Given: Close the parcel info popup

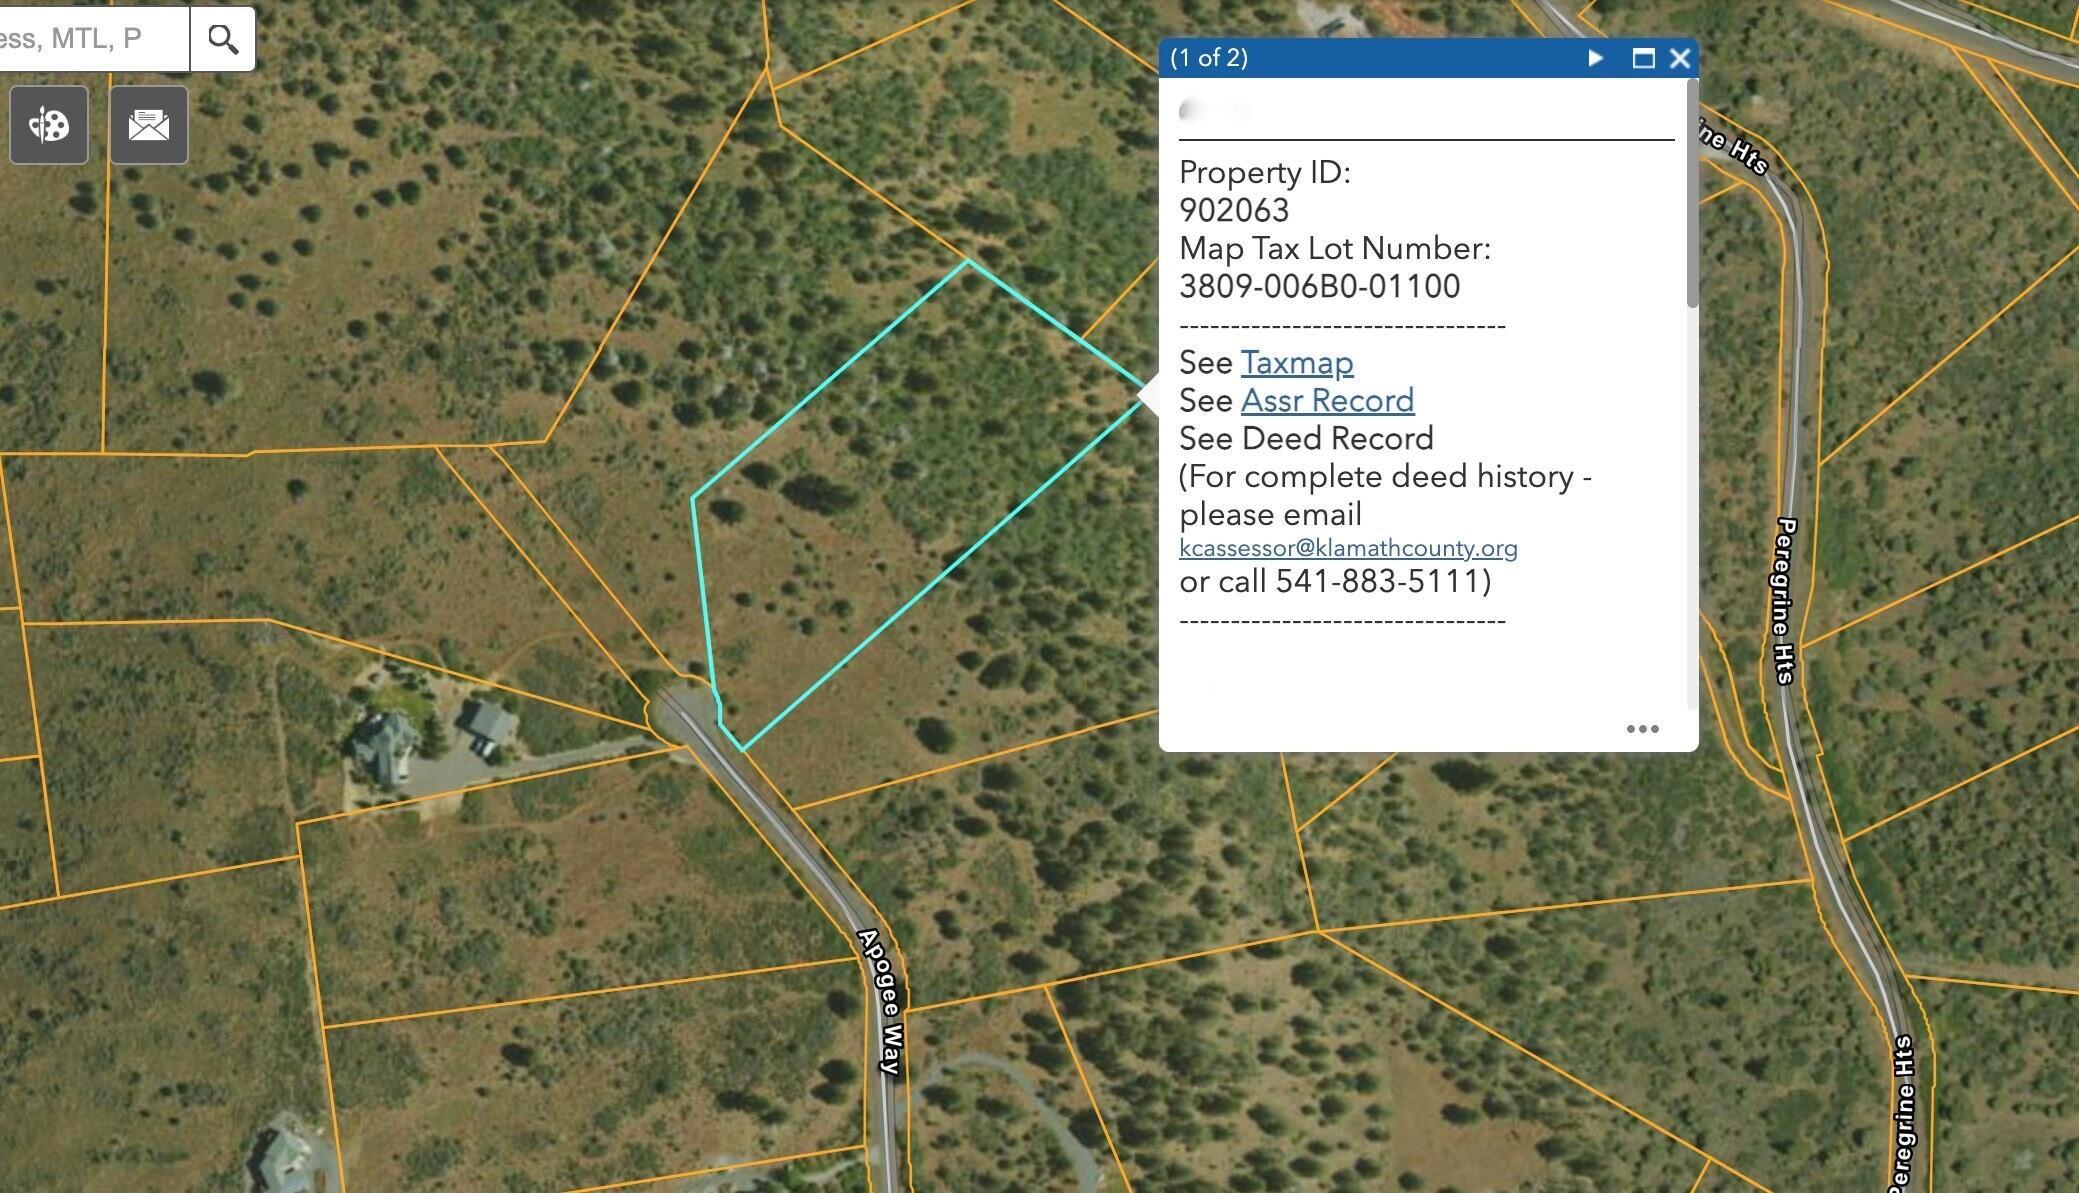Looking at the screenshot, I should [1680, 58].
